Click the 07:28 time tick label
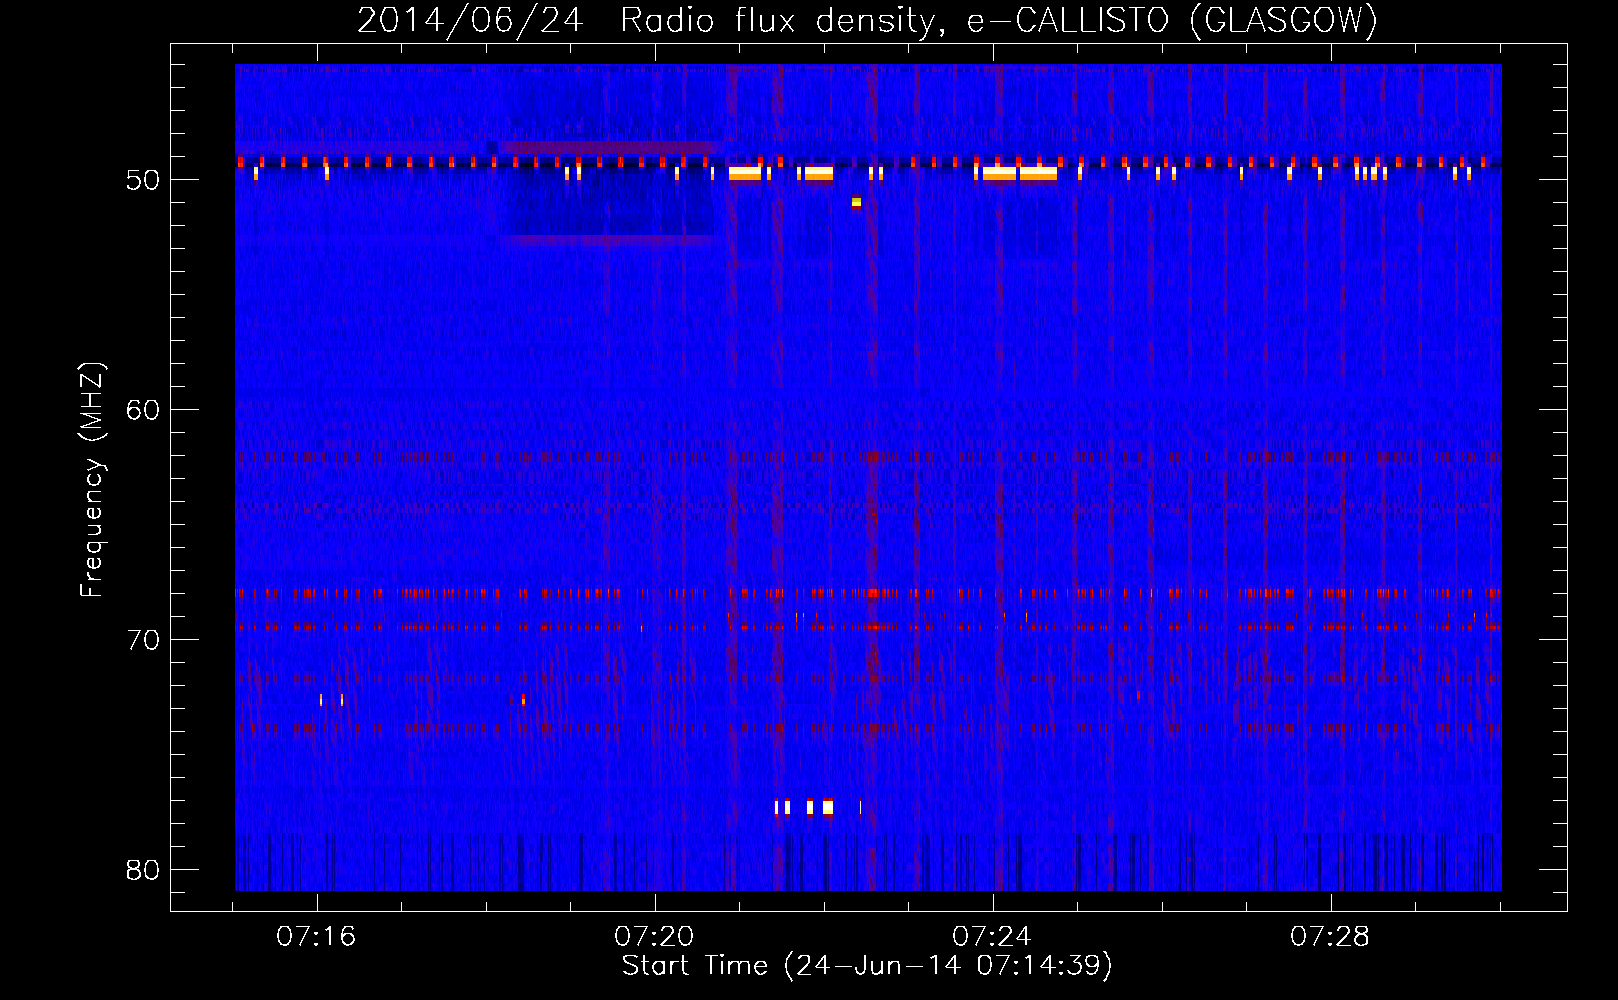The height and width of the screenshot is (1000, 1618). [1330, 937]
